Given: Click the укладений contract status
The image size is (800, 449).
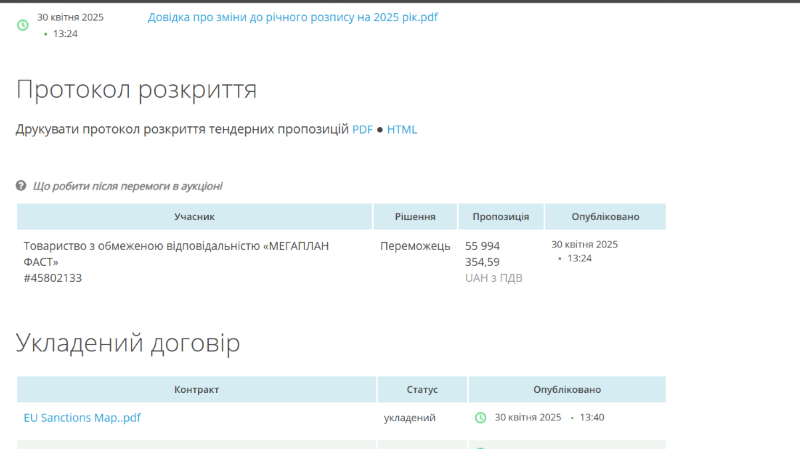Looking at the screenshot, I should 410,418.
